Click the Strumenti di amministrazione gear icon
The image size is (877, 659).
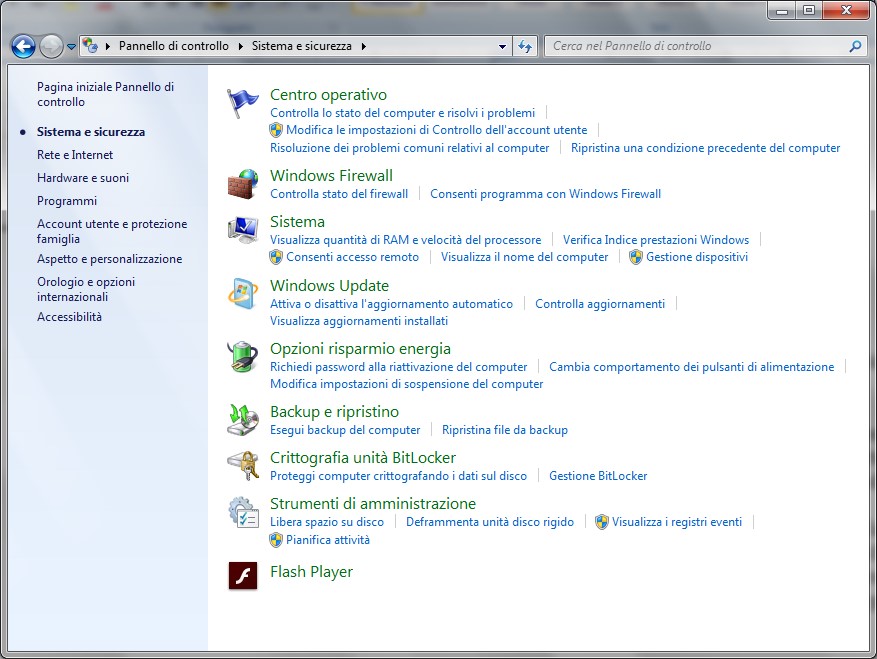tap(243, 512)
